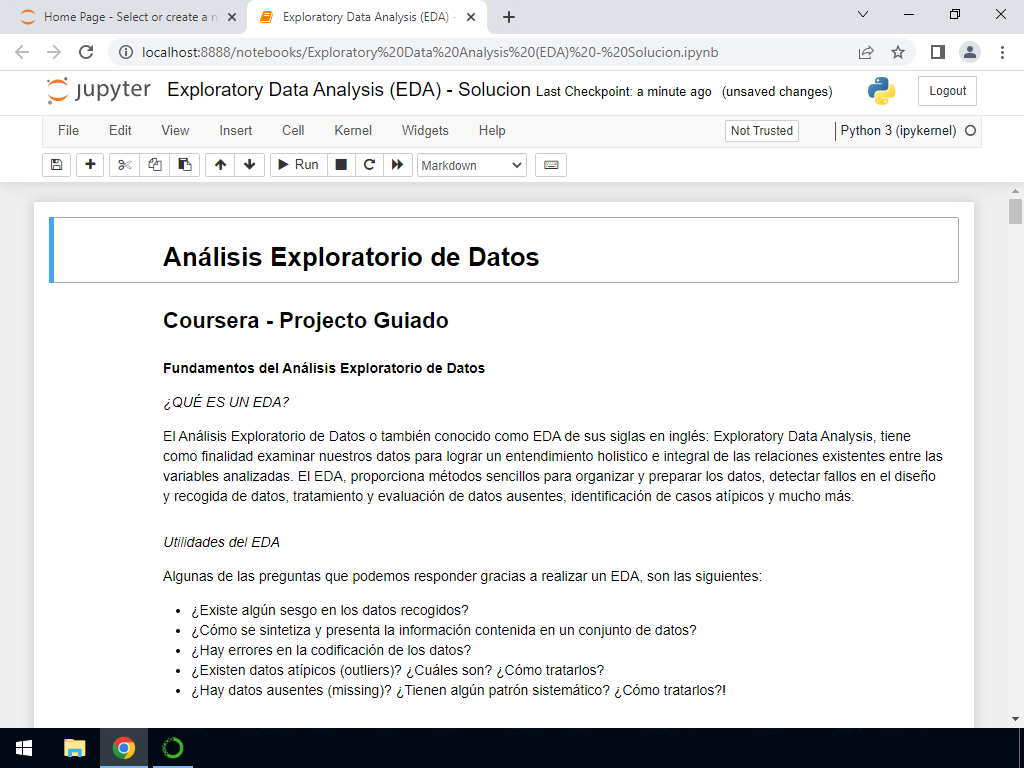Click the vertical scrollbar thumb

tap(1015, 212)
